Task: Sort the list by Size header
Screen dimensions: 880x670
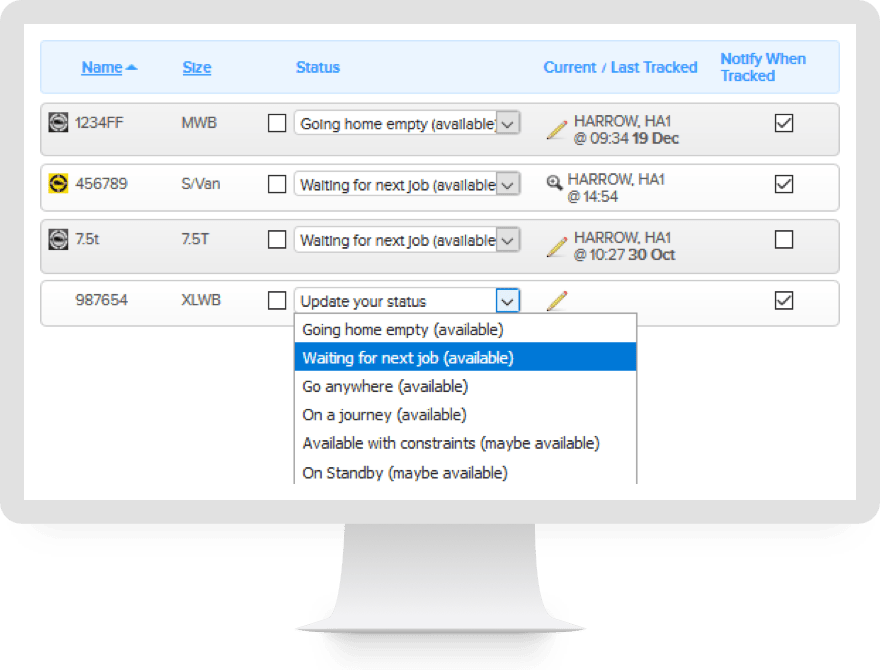Action: pyautogui.click(x=197, y=67)
